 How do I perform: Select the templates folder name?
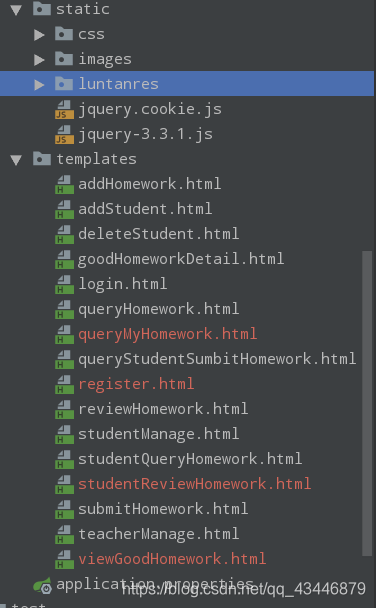(97, 159)
